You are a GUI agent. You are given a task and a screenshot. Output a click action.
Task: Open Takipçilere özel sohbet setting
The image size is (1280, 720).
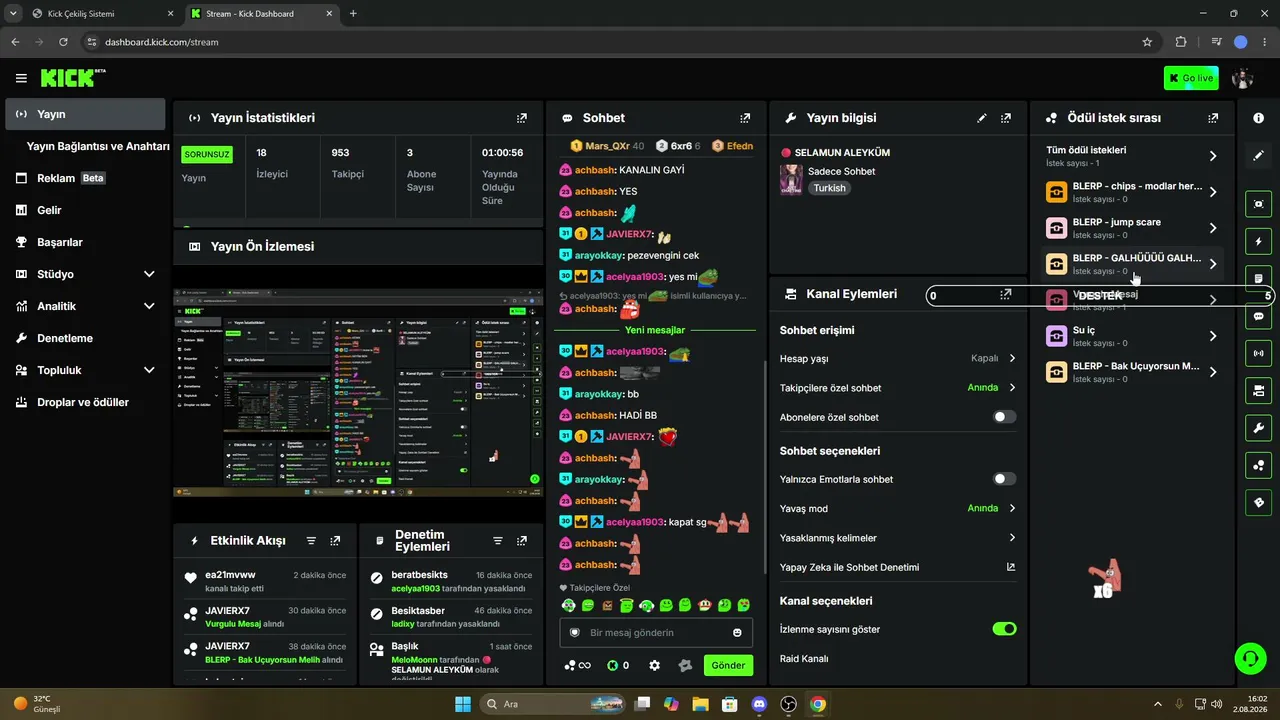click(x=898, y=388)
